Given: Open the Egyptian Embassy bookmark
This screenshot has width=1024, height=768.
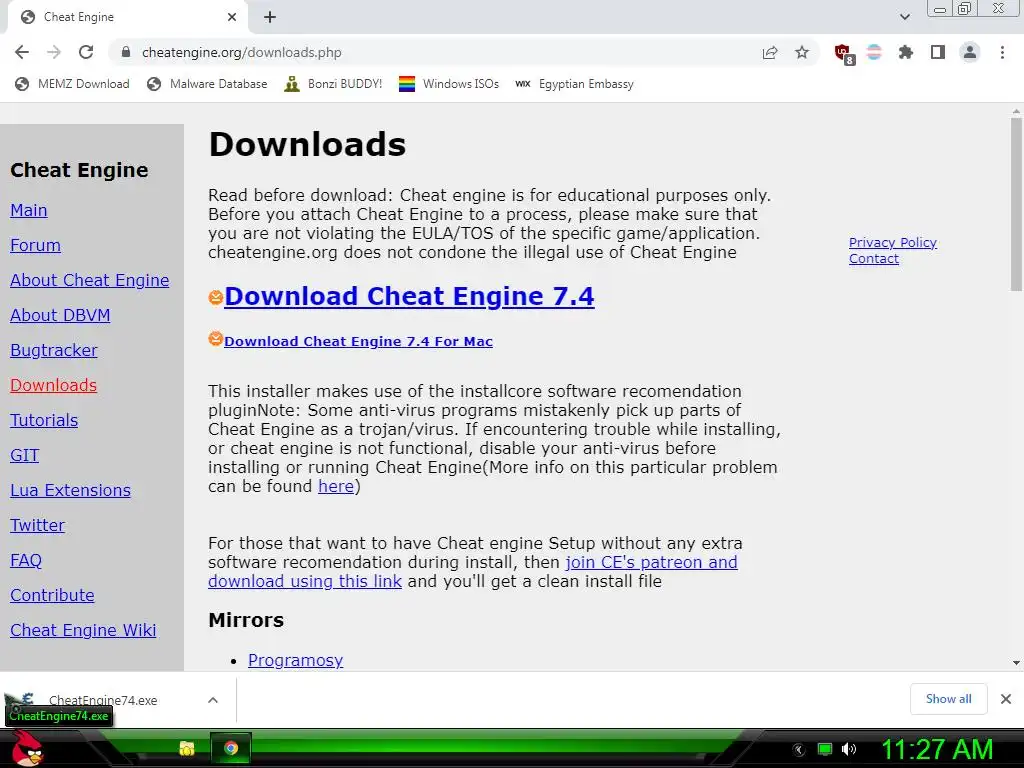Looking at the screenshot, I should tap(574, 84).
